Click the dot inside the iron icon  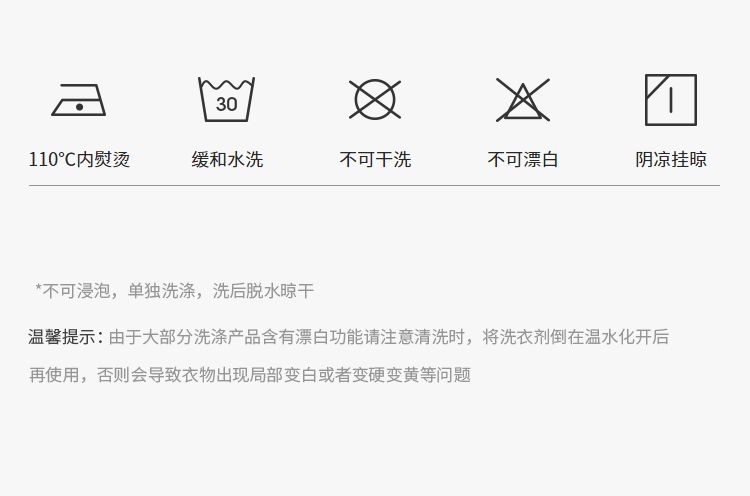coord(79,107)
